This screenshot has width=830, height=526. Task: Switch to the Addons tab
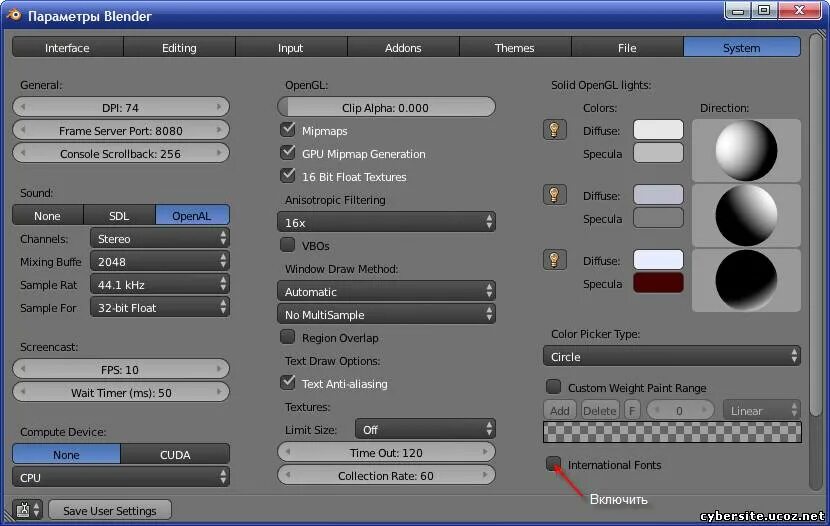tap(403, 47)
